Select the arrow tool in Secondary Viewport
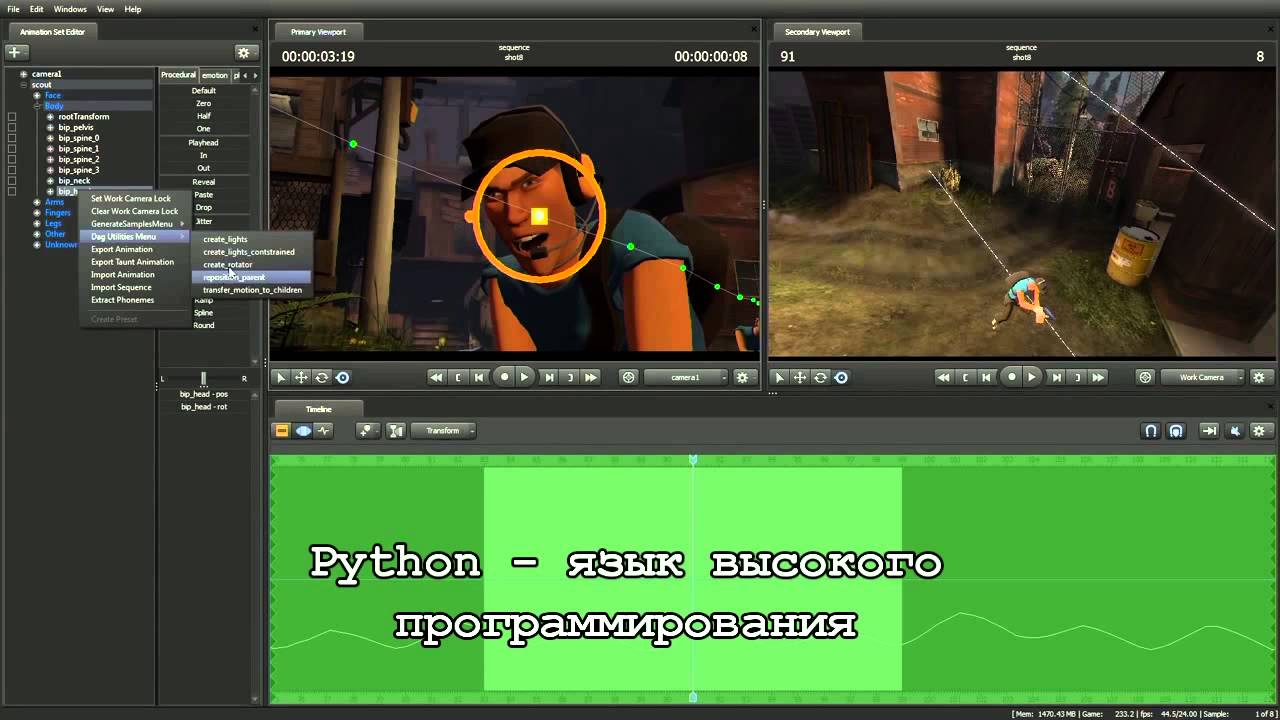The height and width of the screenshot is (720, 1280). click(779, 377)
